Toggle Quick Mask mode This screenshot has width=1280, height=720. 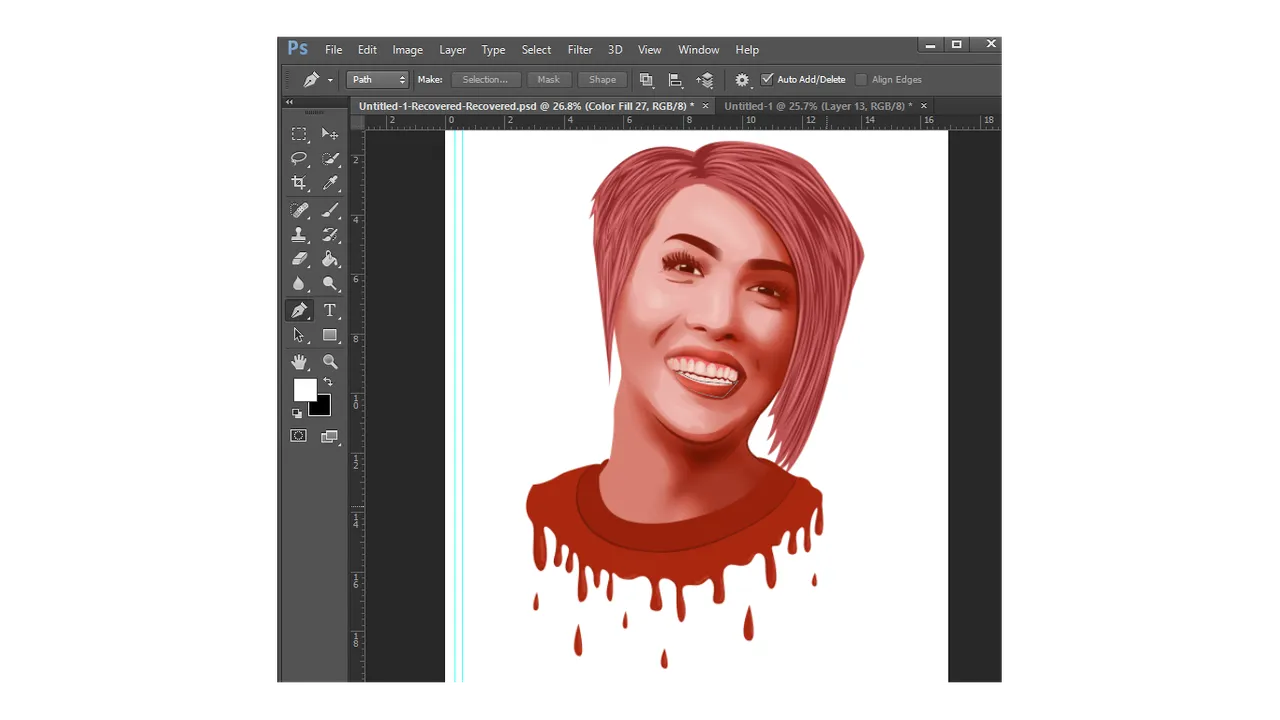tap(299, 436)
